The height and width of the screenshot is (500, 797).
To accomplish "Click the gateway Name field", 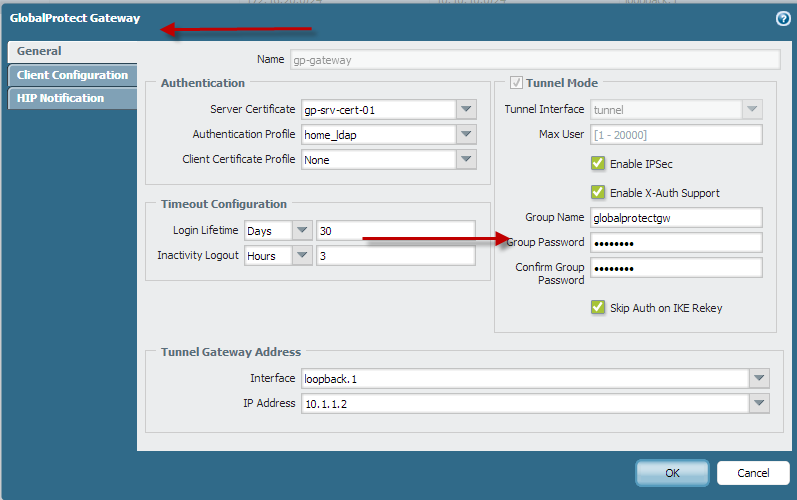I will click(x=535, y=60).
